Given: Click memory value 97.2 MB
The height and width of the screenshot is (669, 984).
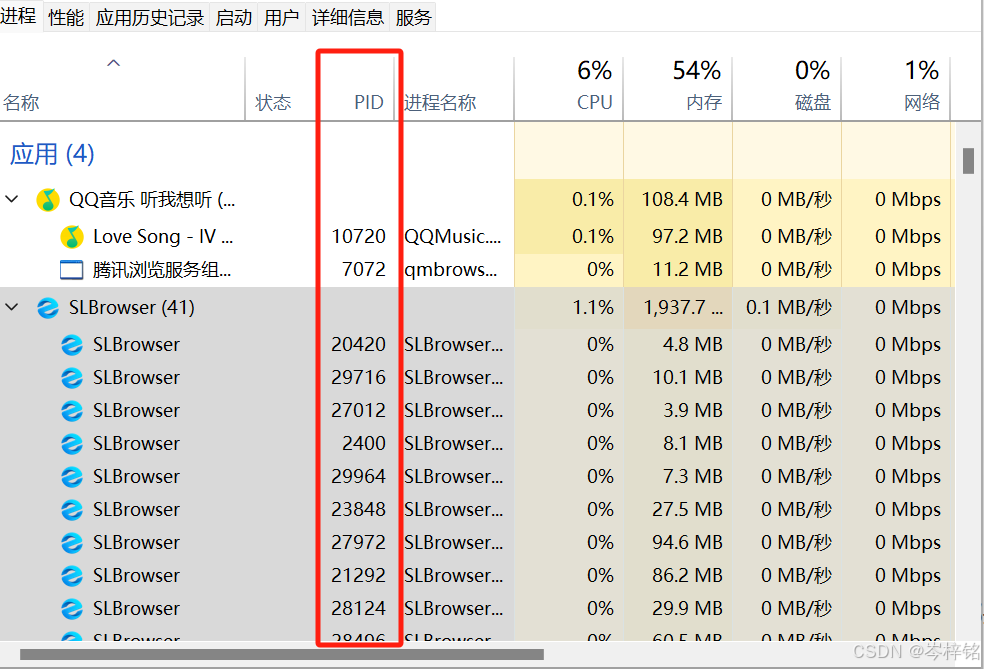Looking at the screenshot, I should [687, 237].
